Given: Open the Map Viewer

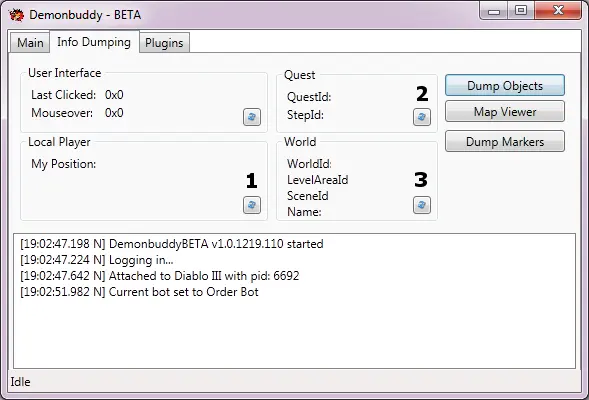Looking at the screenshot, I should coord(505,112).
